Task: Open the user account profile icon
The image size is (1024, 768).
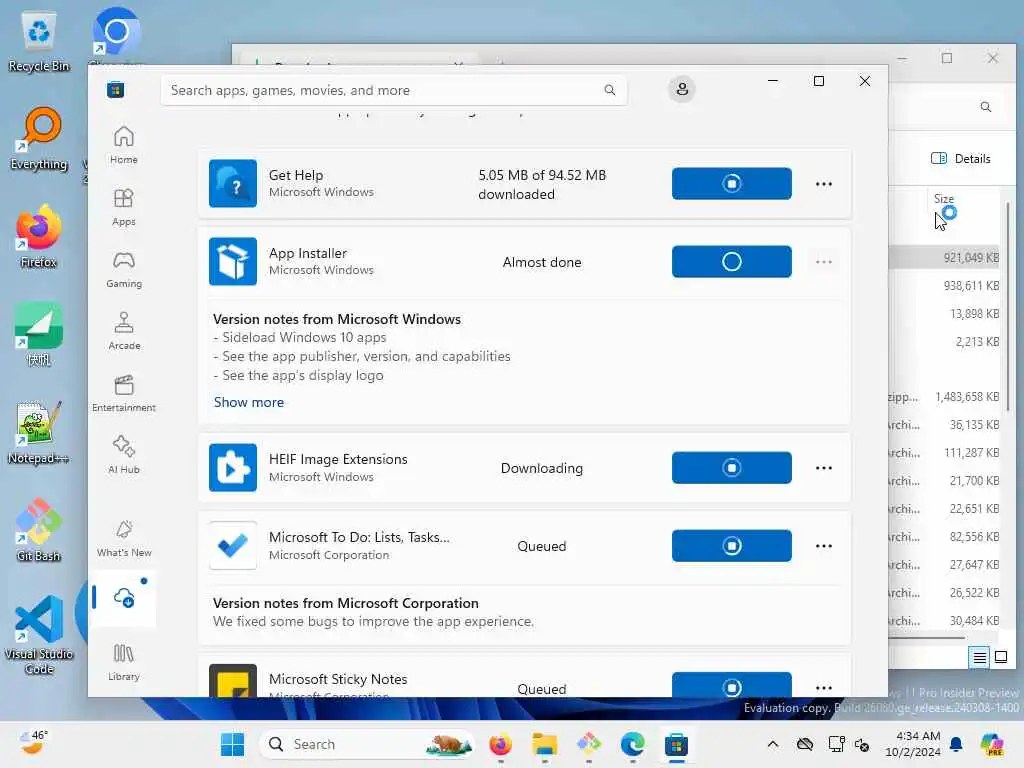Action: click(x=682, y=89)
